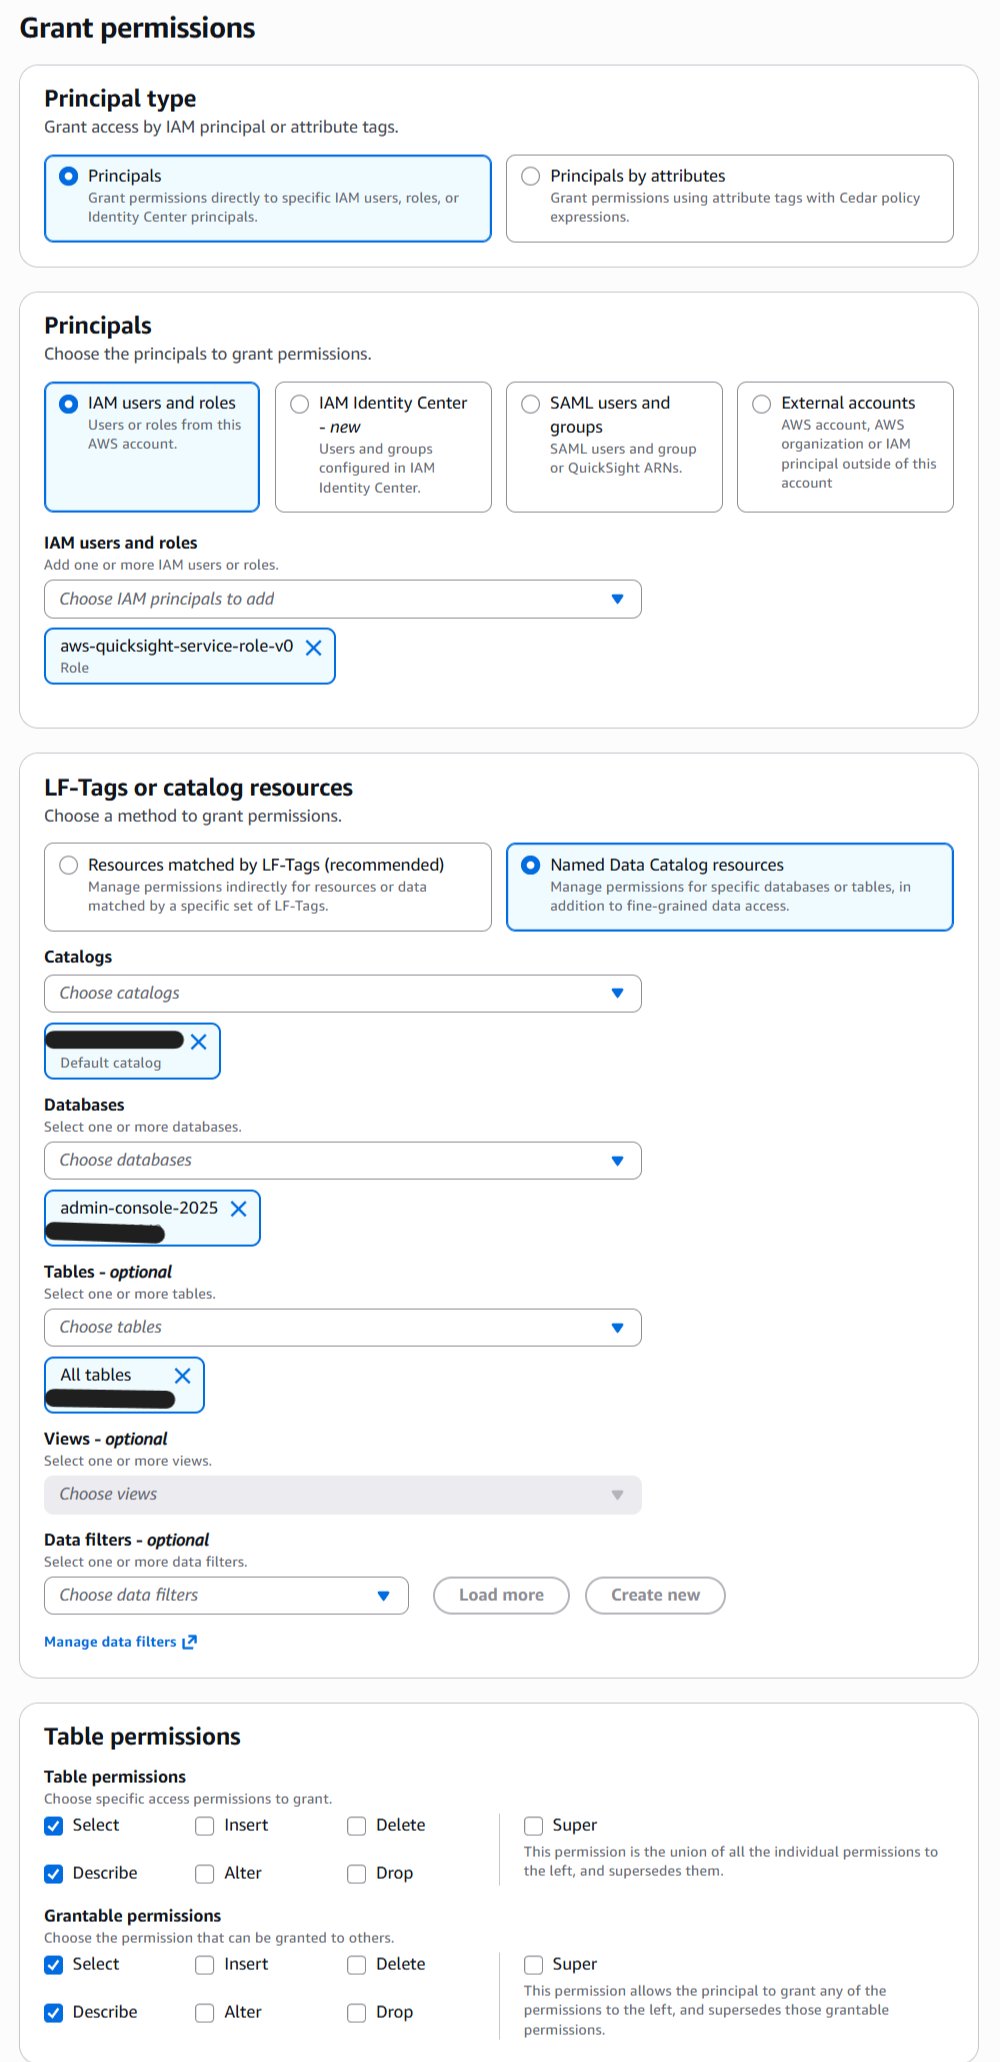Viewport: 1000px width, 2062px height.
Task: Expand the Choose data filters dropdown
Action: pyautogui.click(x=226, y=1595)
